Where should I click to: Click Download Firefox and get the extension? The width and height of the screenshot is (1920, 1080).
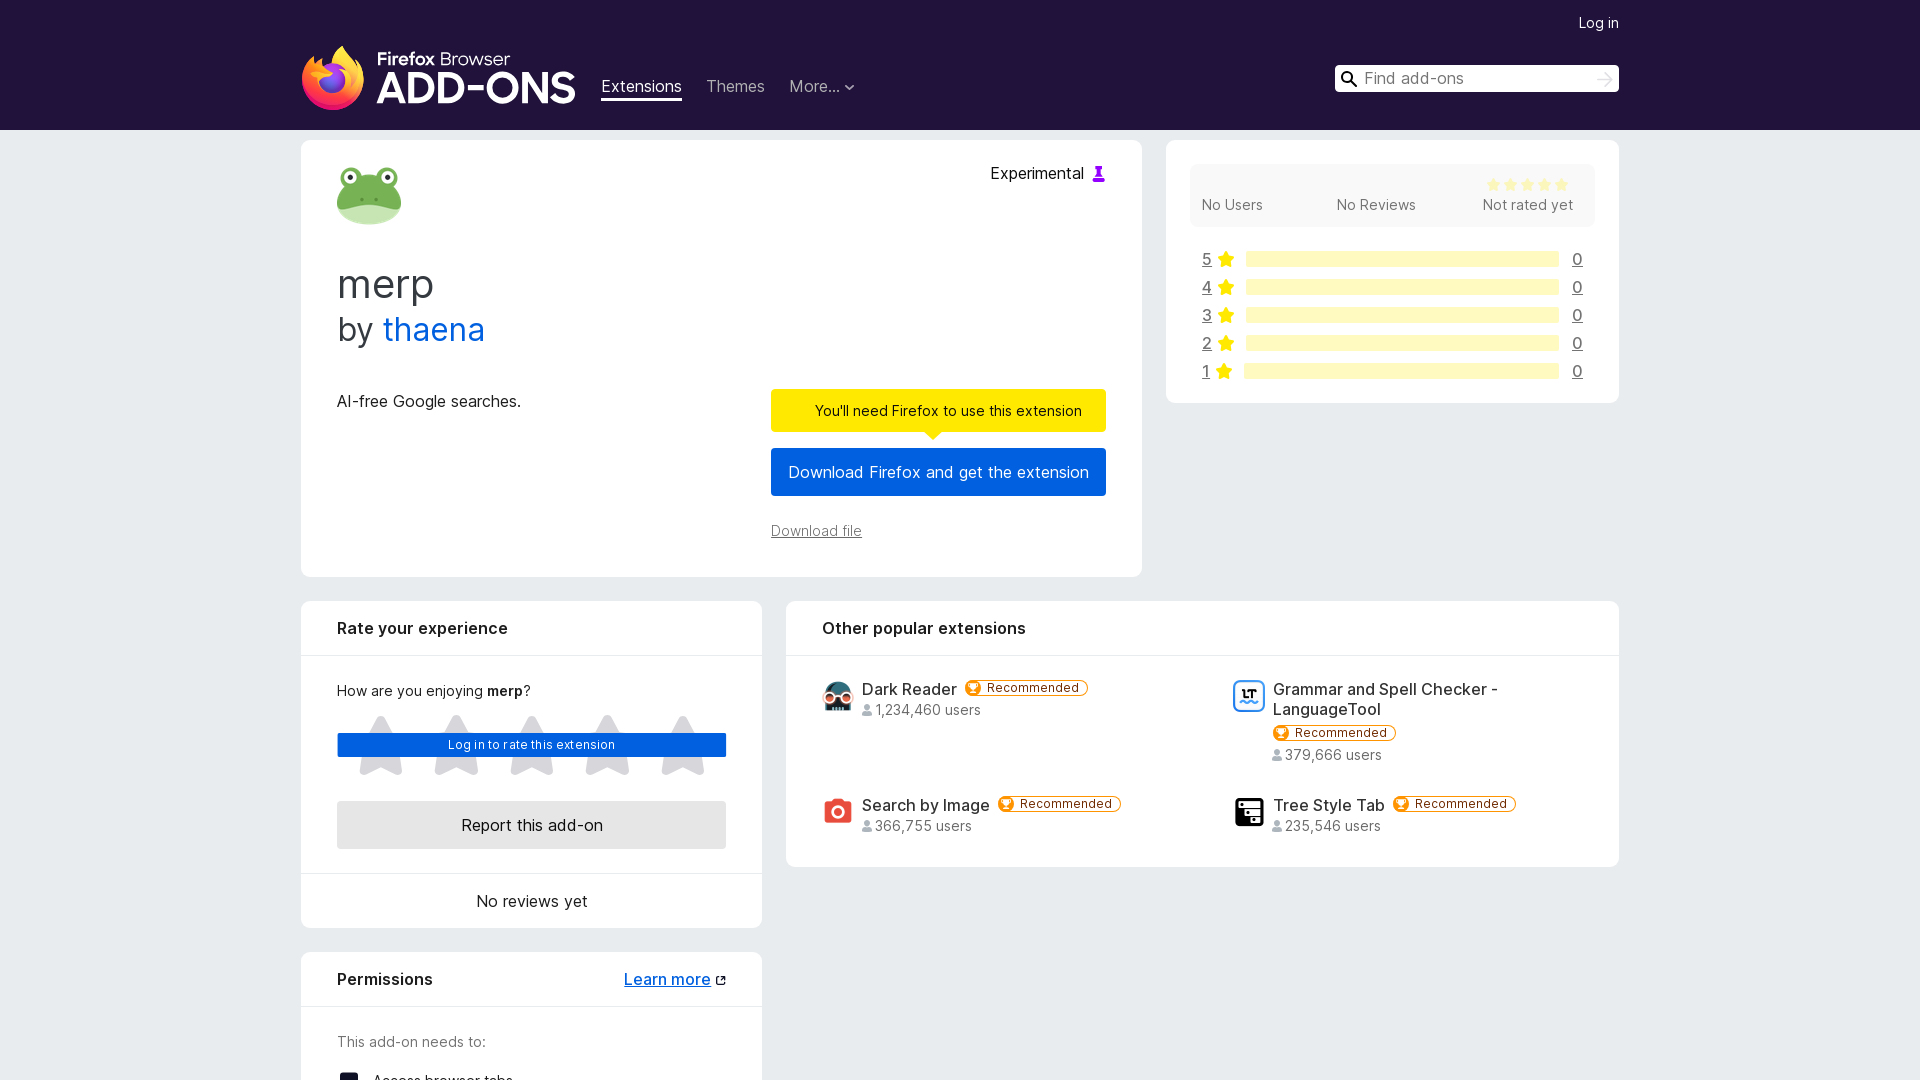938,472
